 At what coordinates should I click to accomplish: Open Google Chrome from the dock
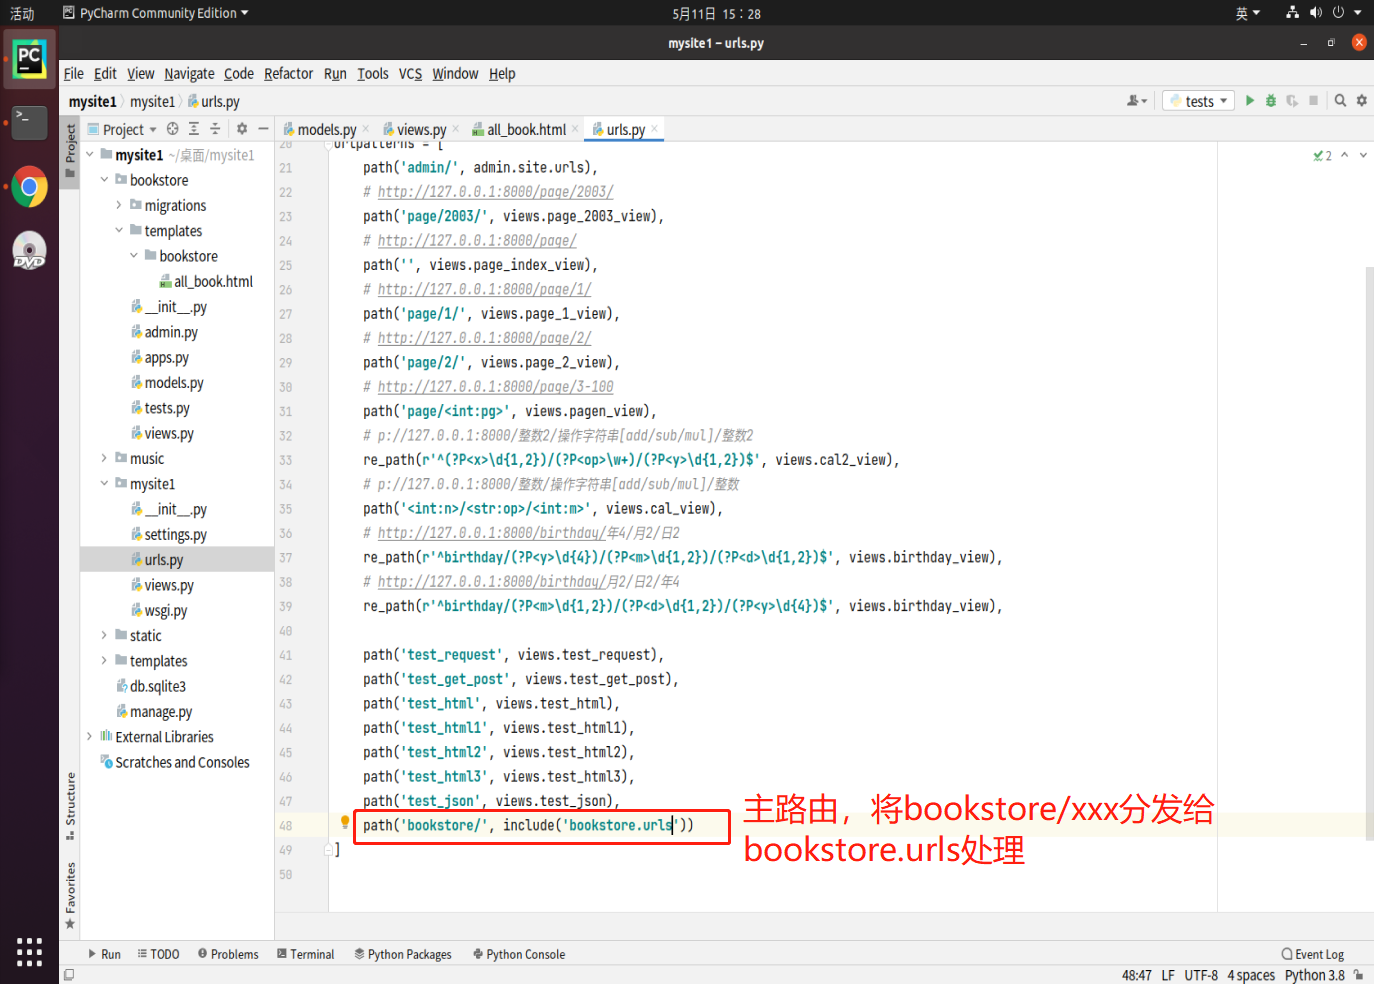[29, 187]
